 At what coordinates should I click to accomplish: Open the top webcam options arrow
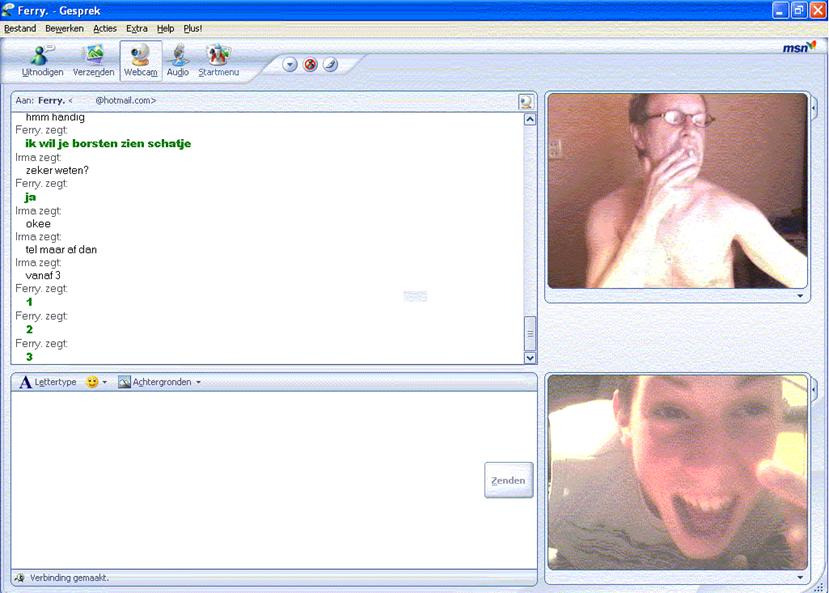[x=799, y=296]
